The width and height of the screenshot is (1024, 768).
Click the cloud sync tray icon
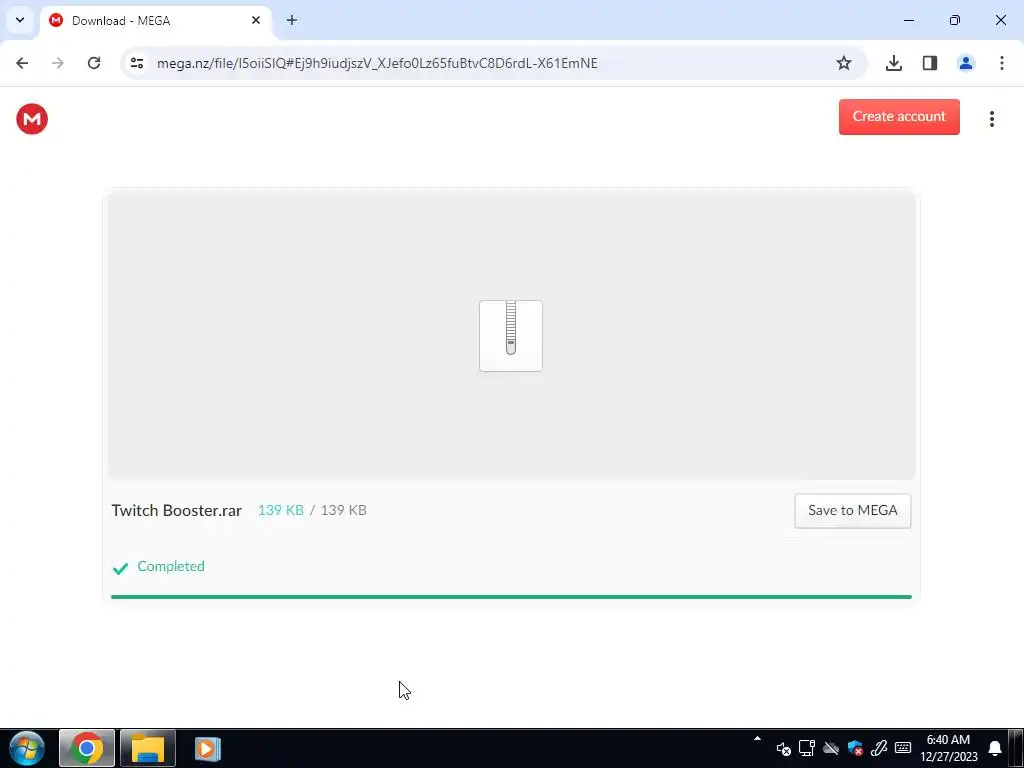831,748
